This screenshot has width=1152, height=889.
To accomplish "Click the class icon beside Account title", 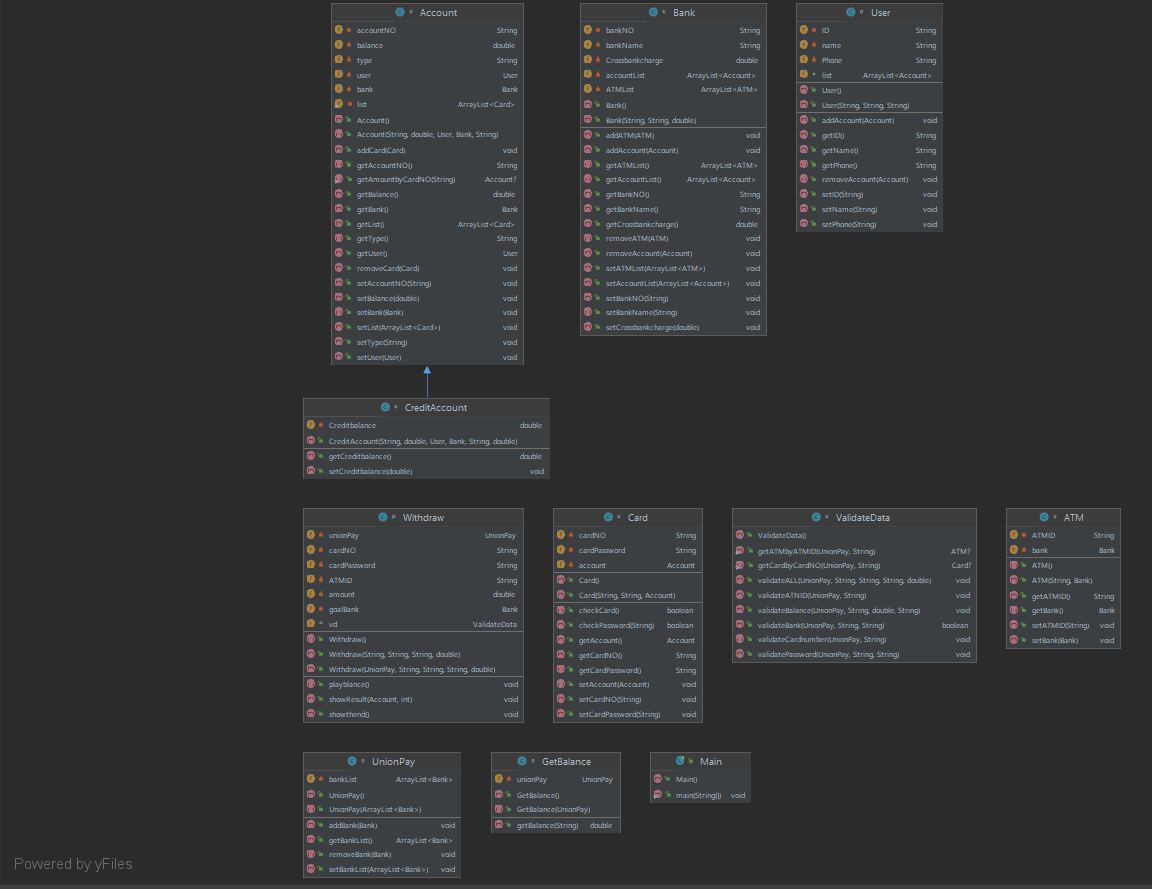I will [400, 12].
